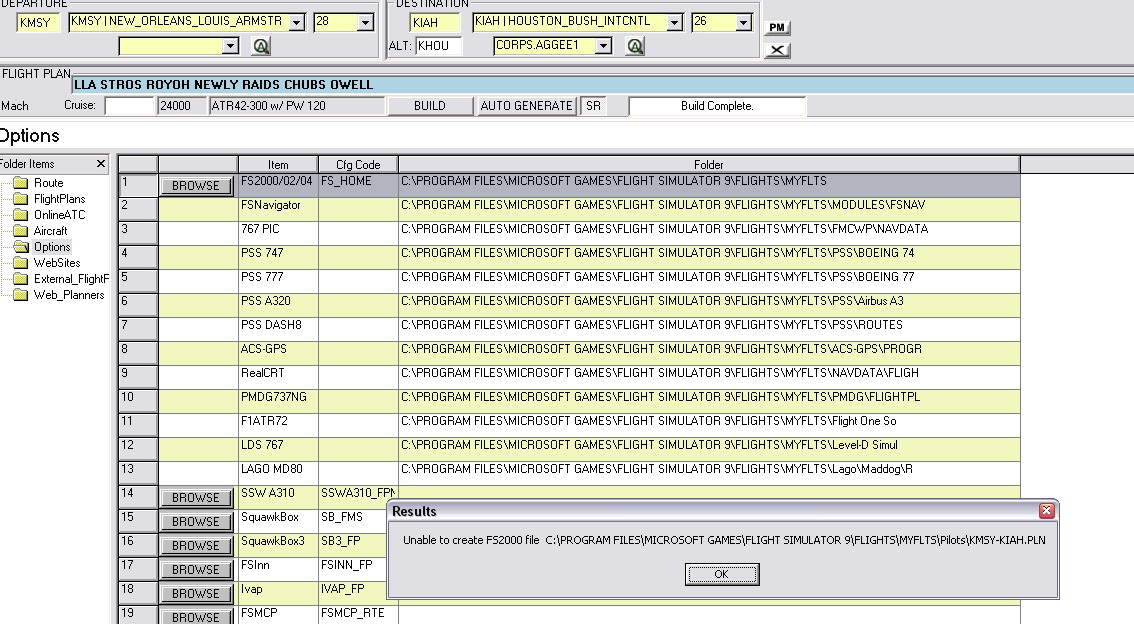Click the F1ATR72 item cell
The image size is (1134, 624).
pyautogui.click(x=278, y=424)
